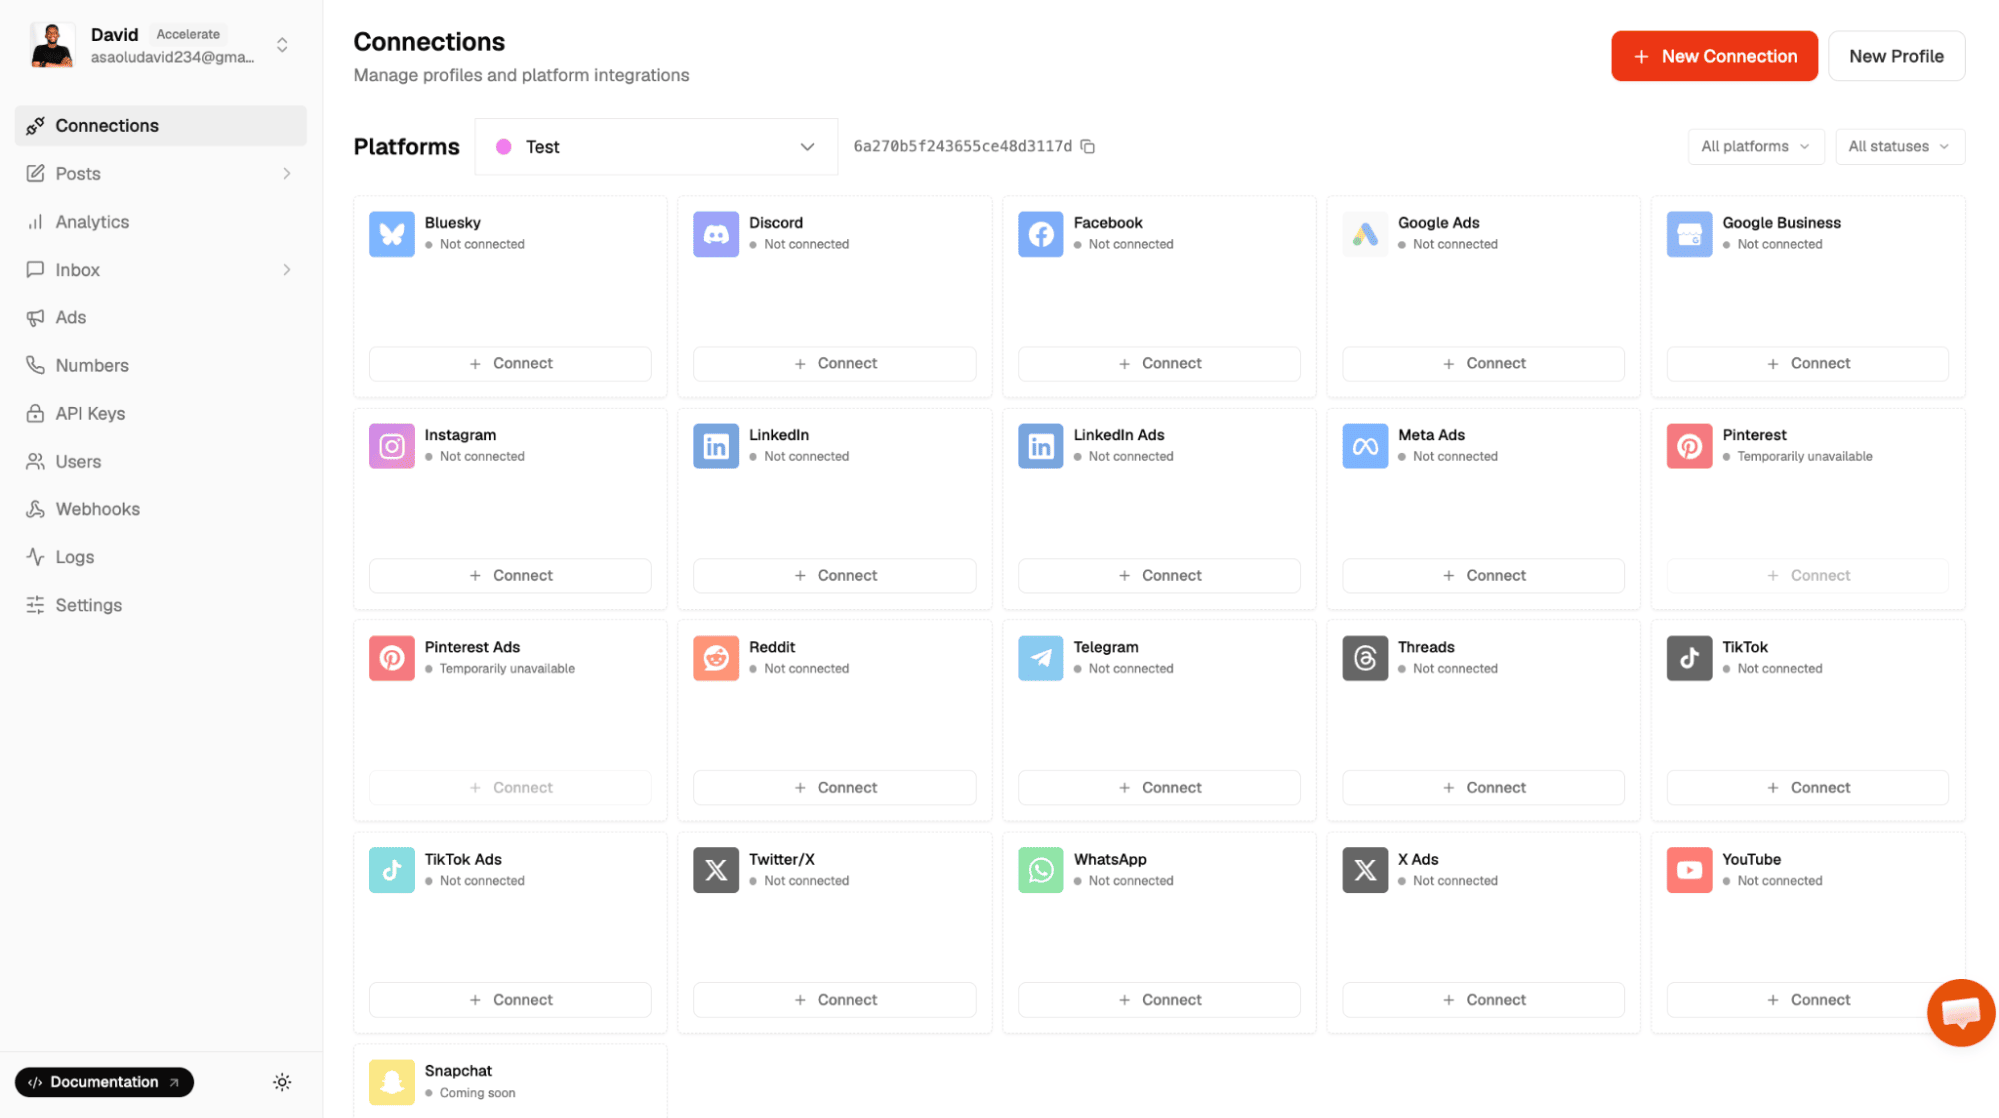The image size is (1999, 1118).
Task: Click the Pinterest Ads icon
Action: coord(391,658)
